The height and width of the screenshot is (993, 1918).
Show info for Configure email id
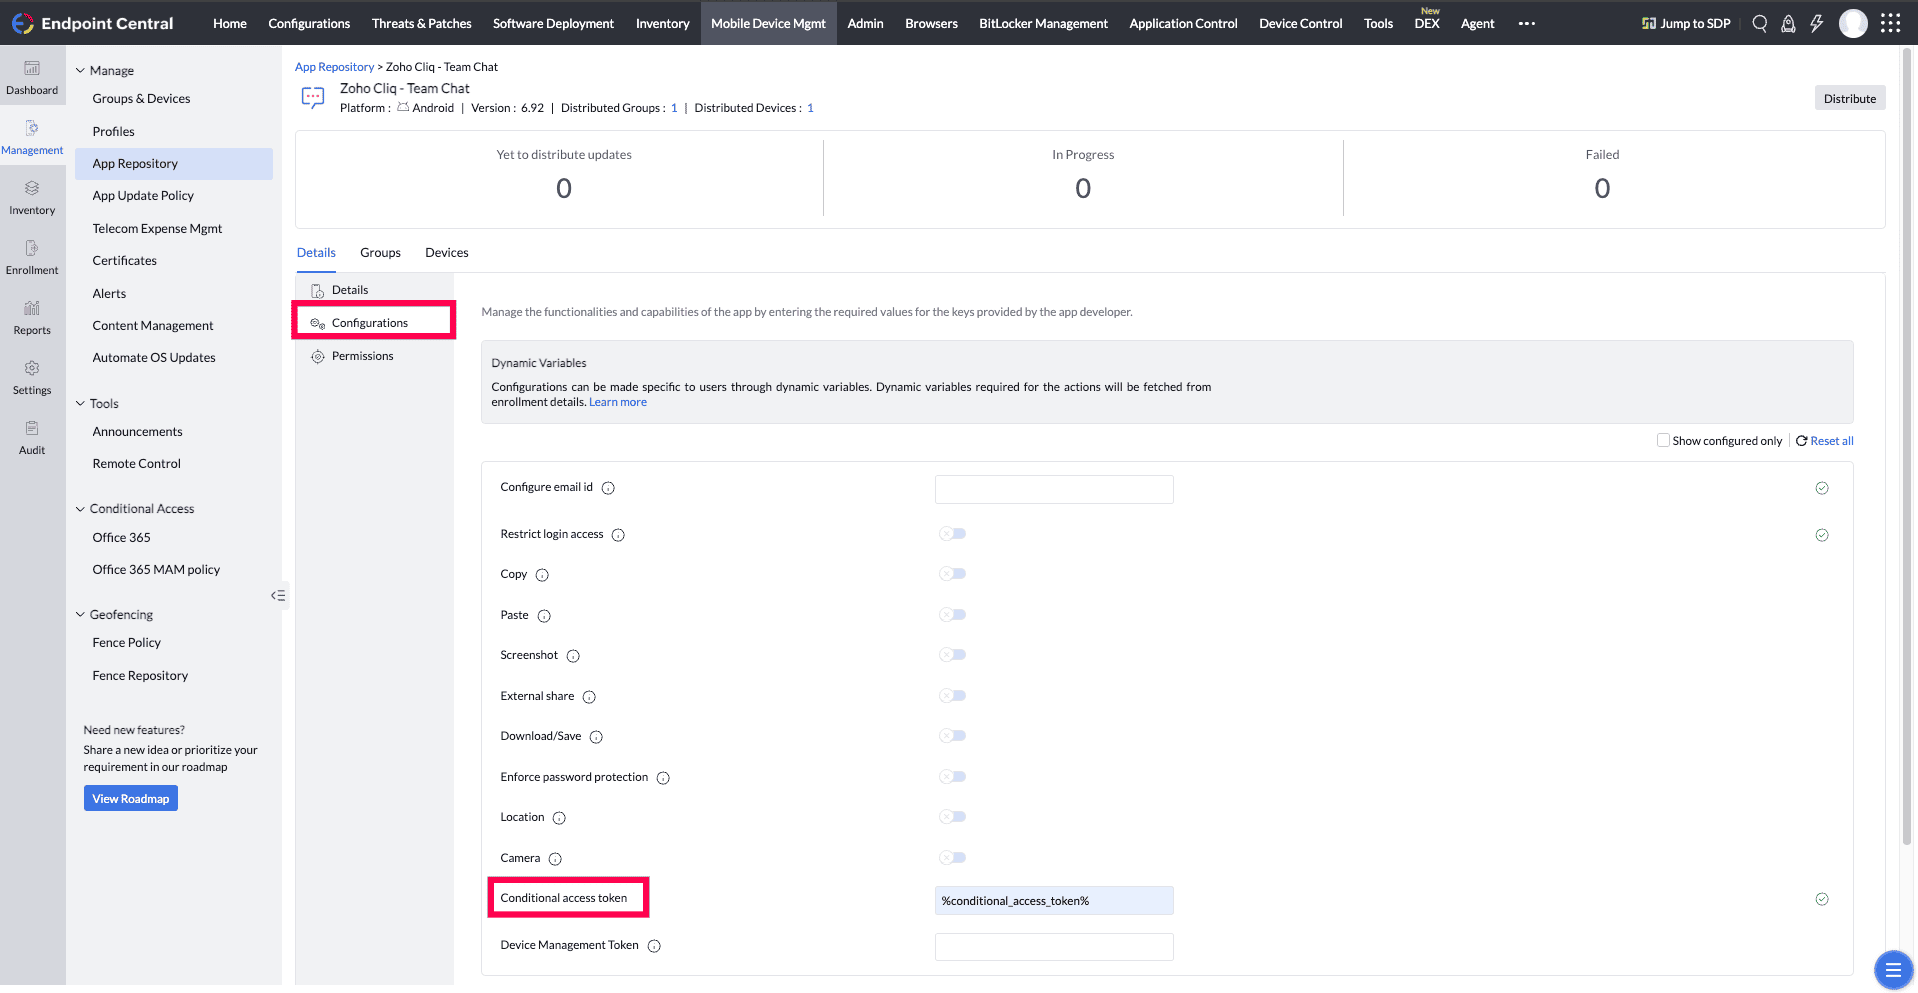[x=608, y=488]
